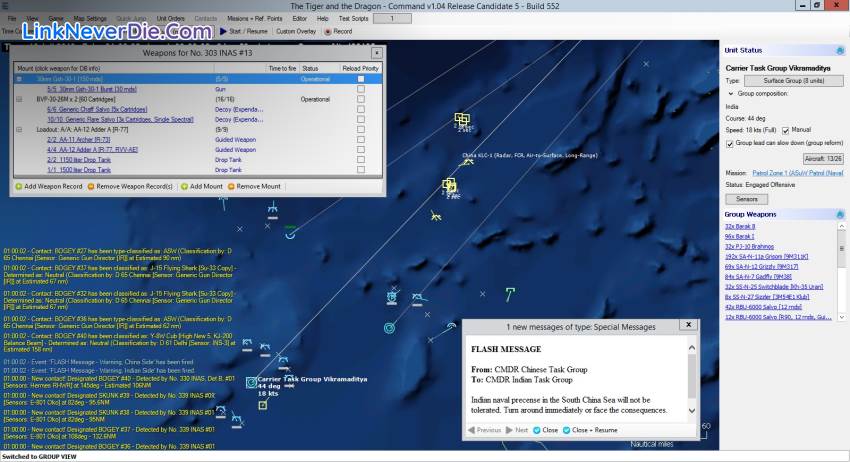Click the red Record icon

328,31
